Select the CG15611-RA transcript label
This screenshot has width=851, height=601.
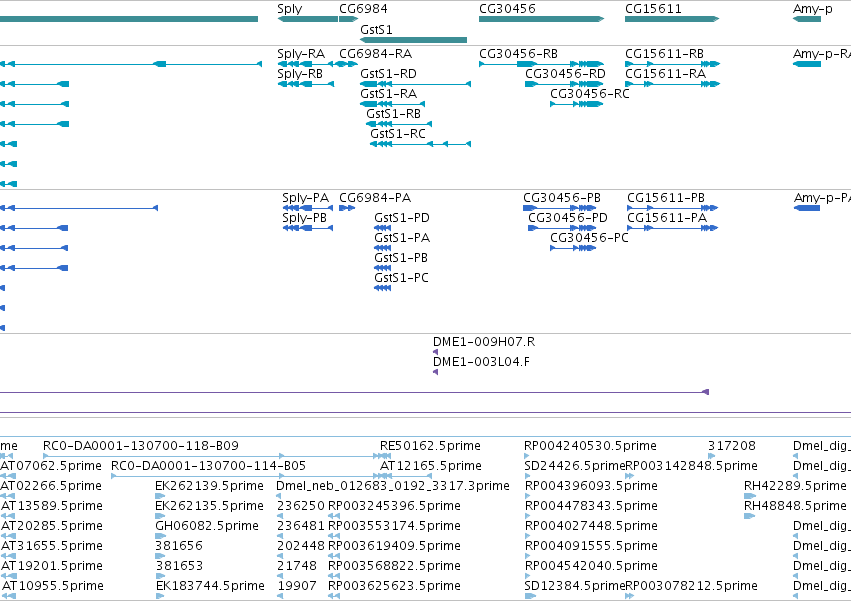[665, 73]
